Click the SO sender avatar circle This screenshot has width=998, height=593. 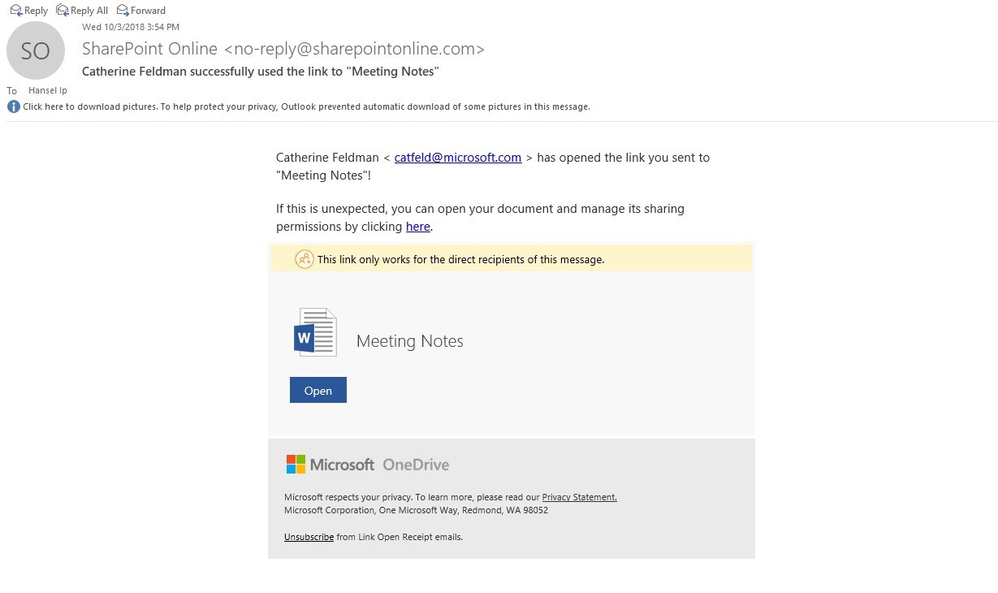36,50
